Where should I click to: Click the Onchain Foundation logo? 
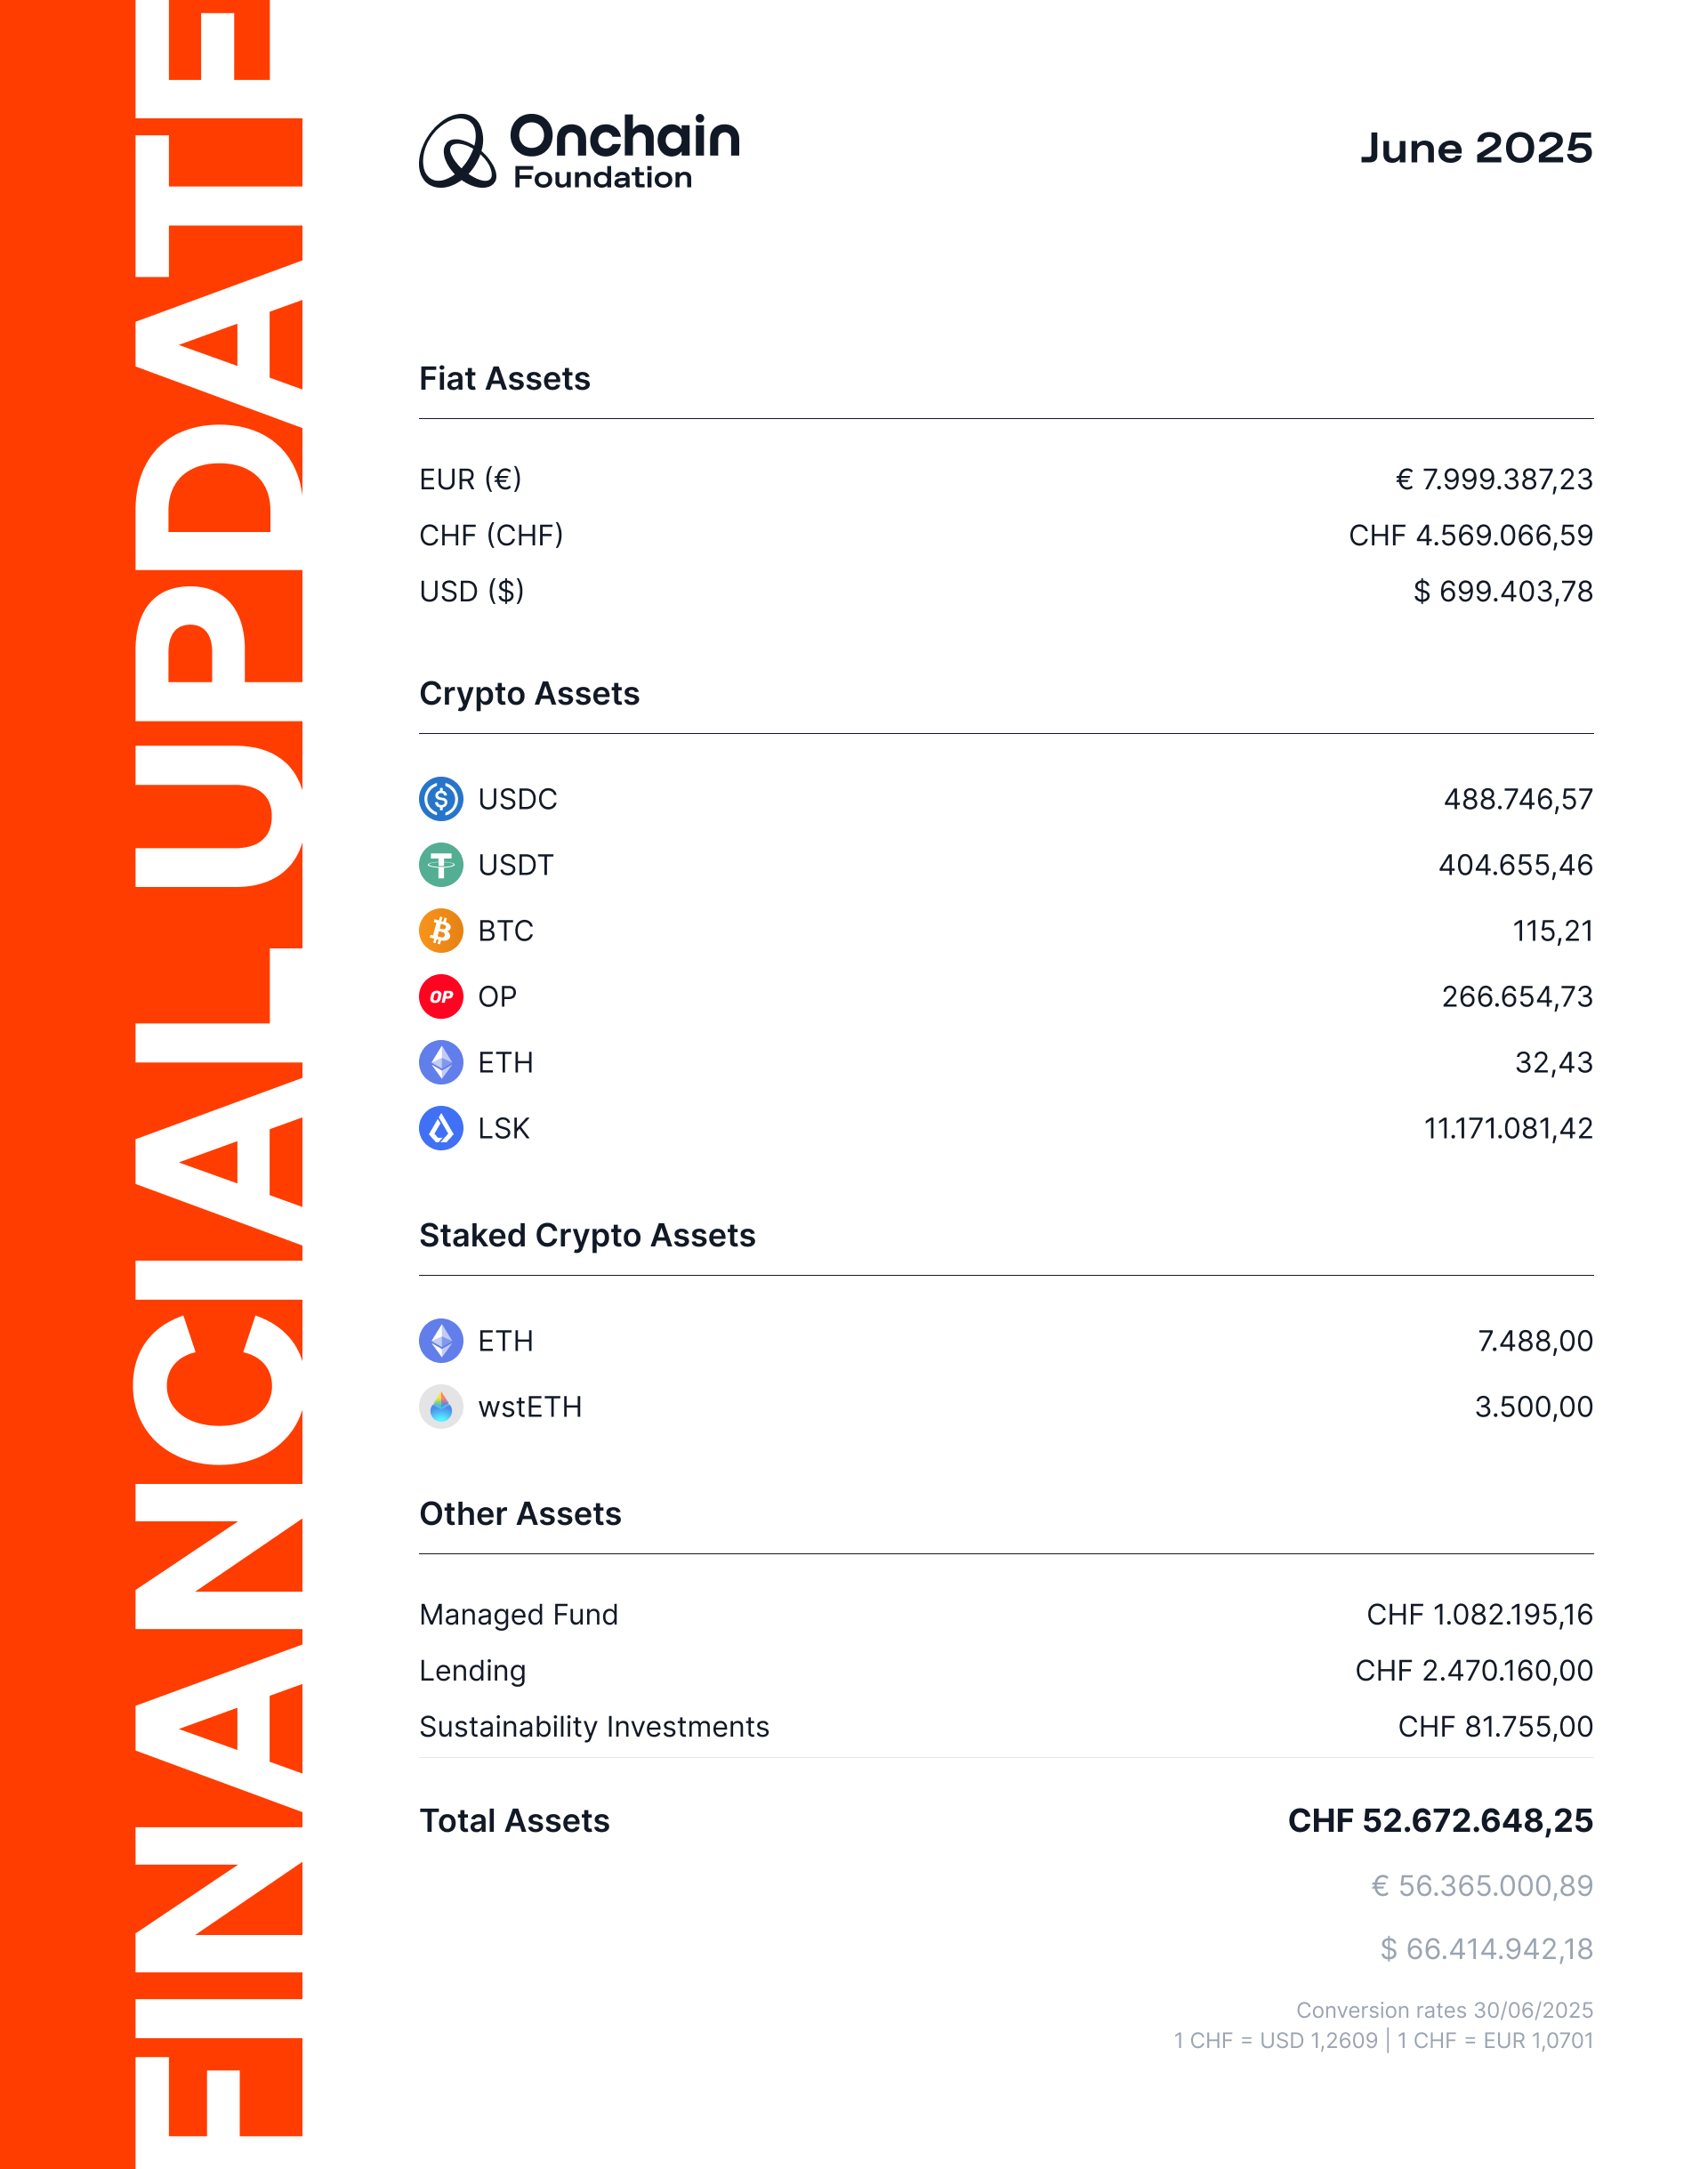(579, 151)
